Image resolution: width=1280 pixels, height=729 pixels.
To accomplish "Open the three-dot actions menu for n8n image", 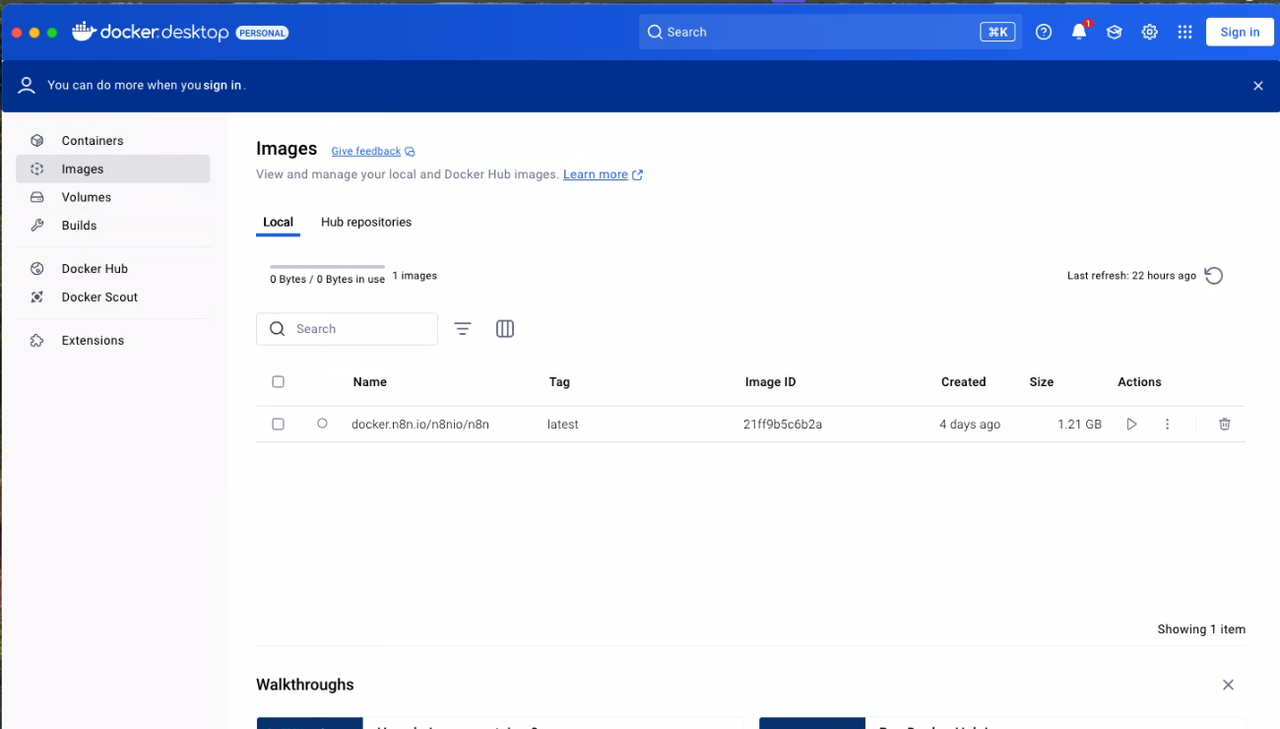I will click(x=1167, y=424).
